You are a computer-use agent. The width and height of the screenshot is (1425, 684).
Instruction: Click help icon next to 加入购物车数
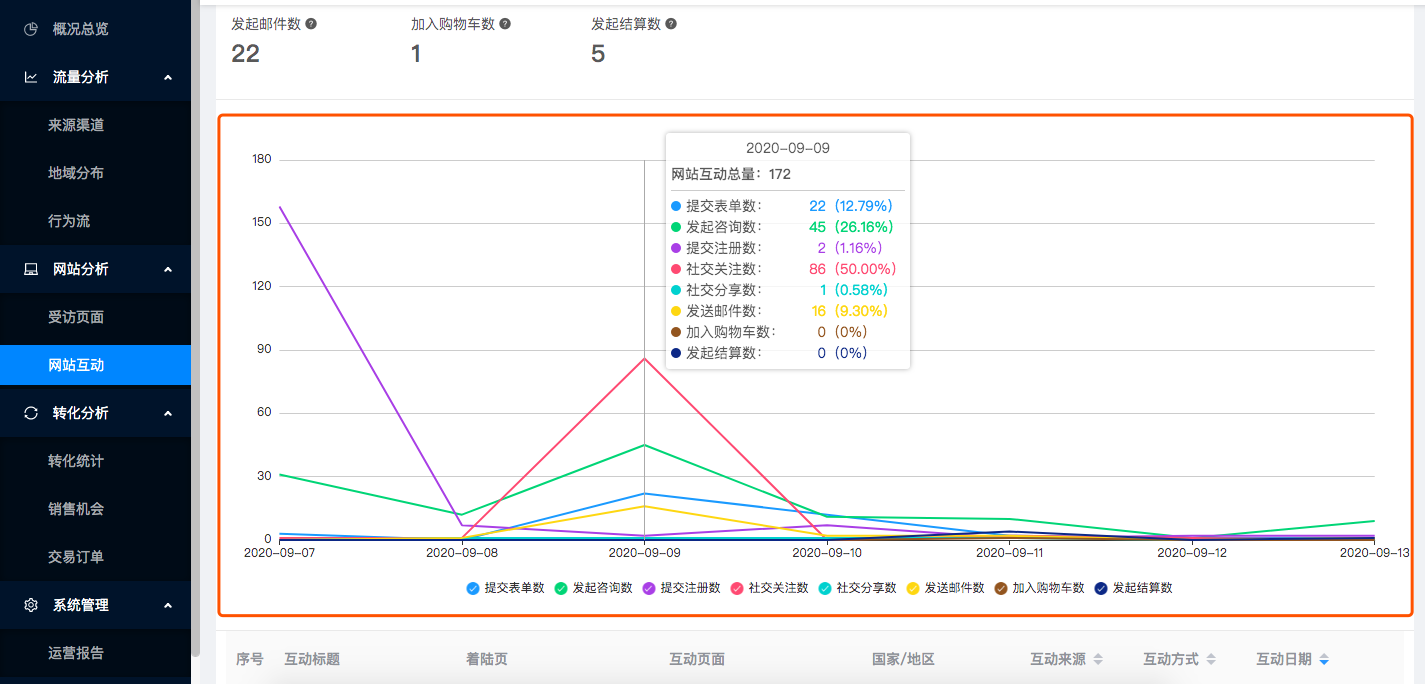505,23
